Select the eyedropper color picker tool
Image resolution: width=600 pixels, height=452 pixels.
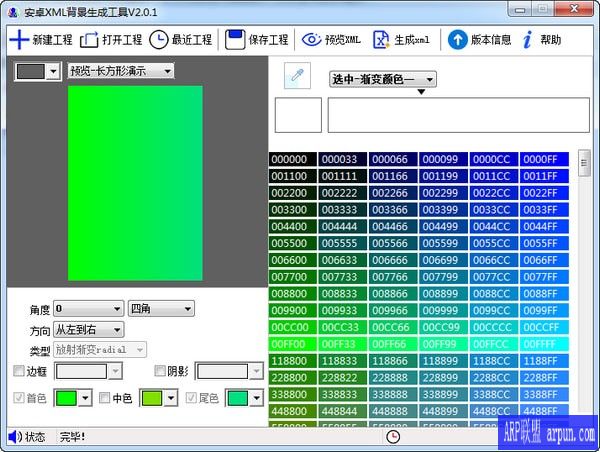point(296,75)
